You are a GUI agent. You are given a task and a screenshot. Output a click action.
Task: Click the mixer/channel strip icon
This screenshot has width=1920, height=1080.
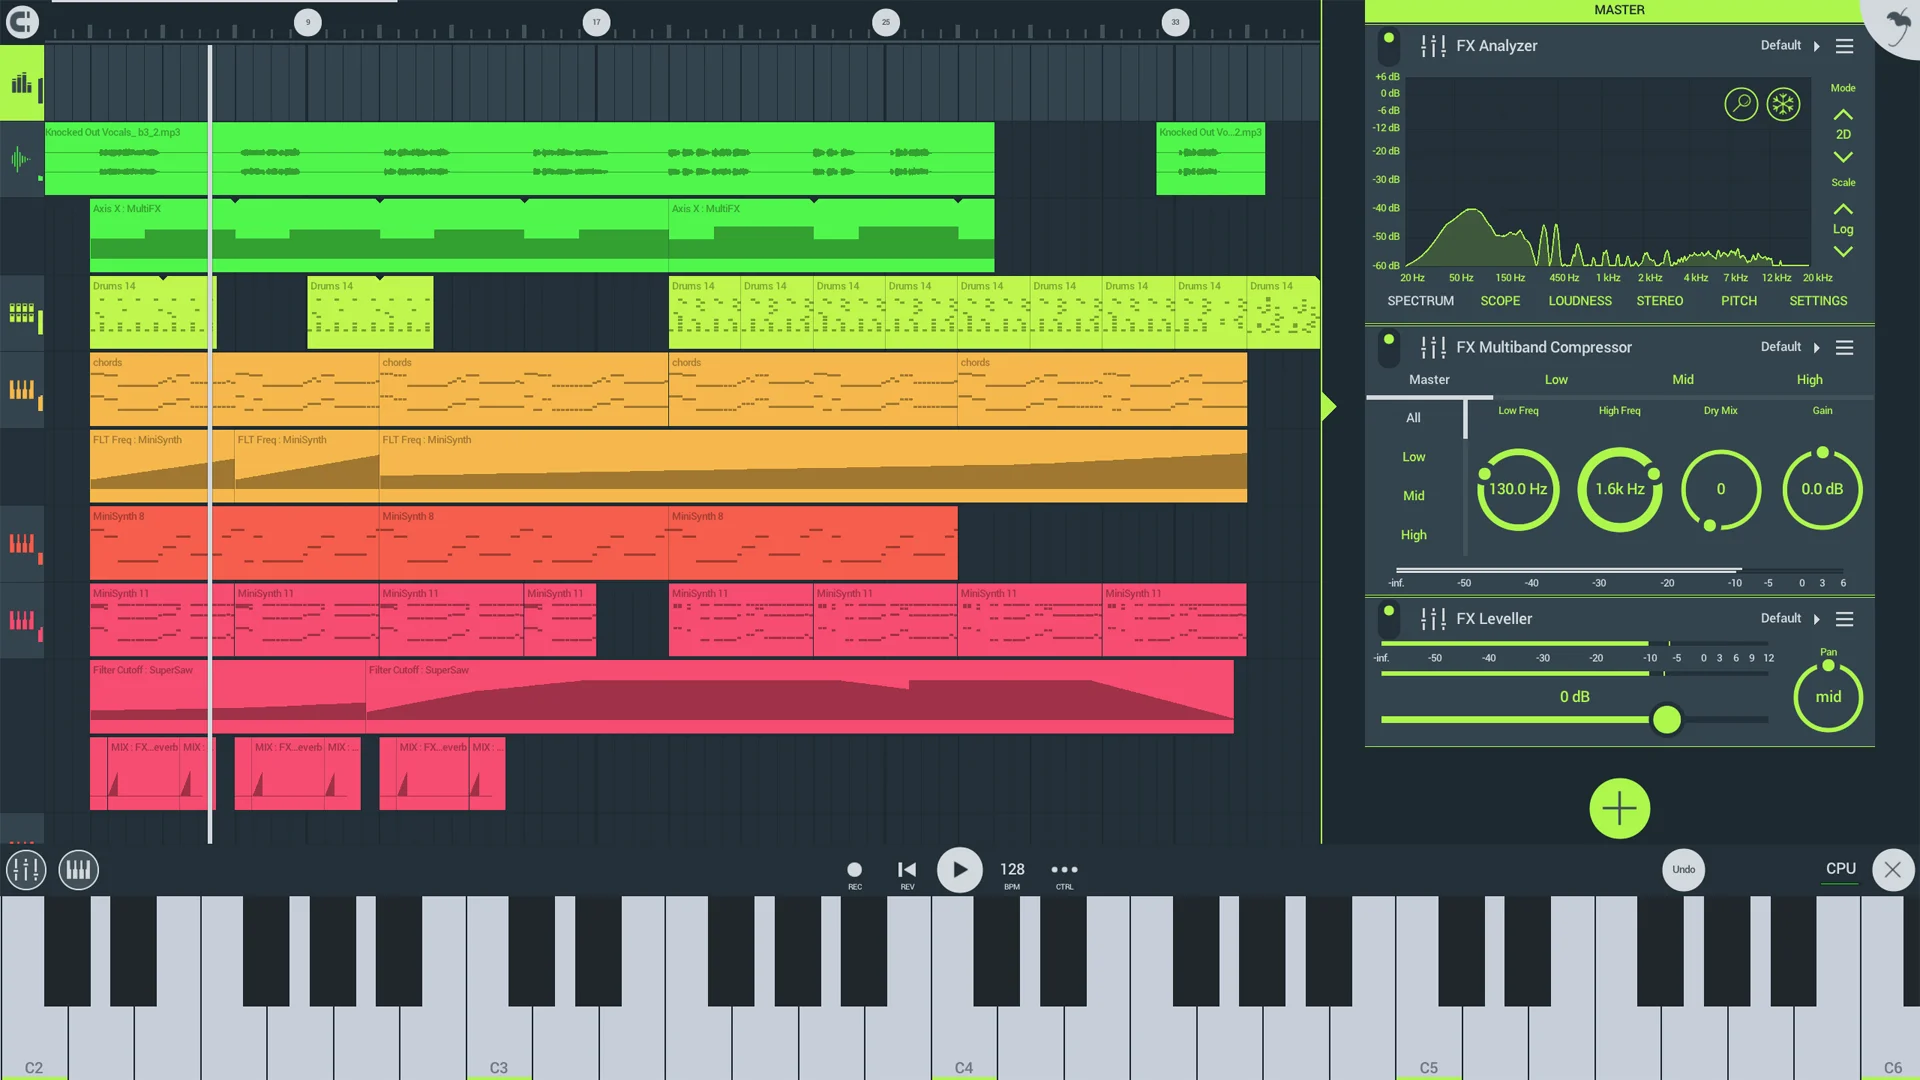26,868
